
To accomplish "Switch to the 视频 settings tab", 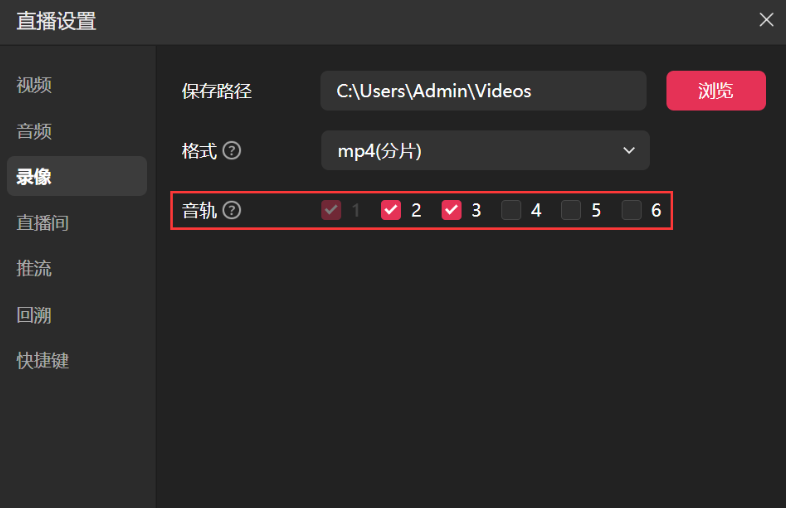I will (x=34, y=85).
